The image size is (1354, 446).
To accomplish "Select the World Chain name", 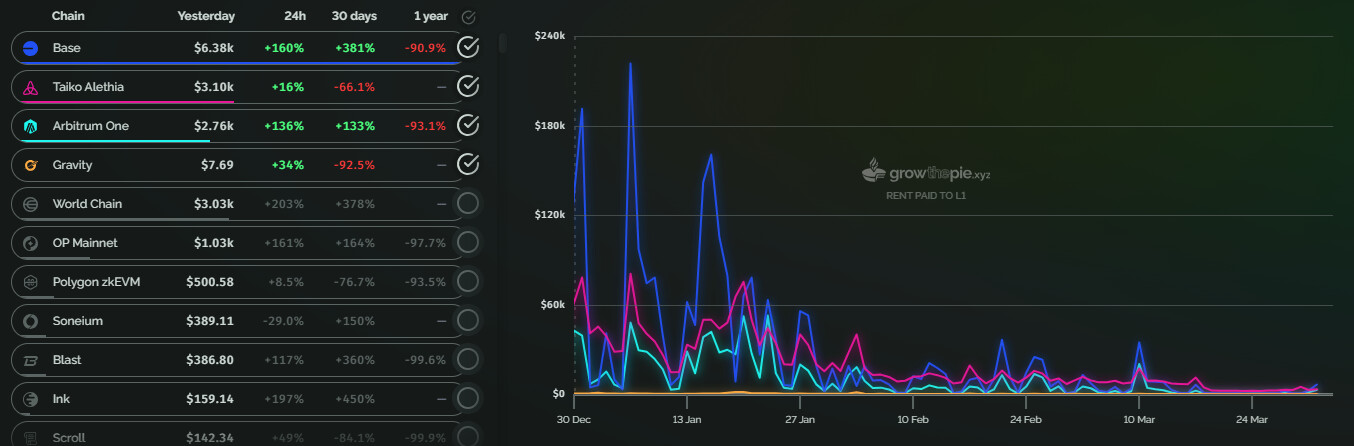I will point(87,204).
